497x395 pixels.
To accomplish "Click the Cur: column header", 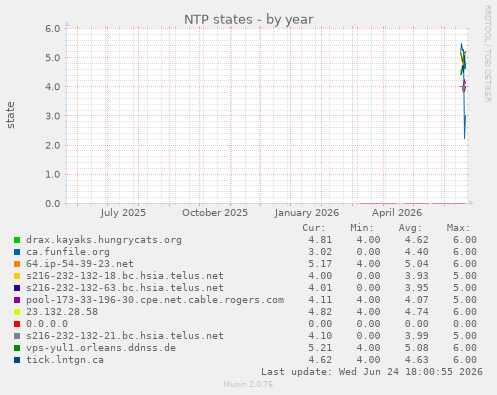I will tap(314, 228).
